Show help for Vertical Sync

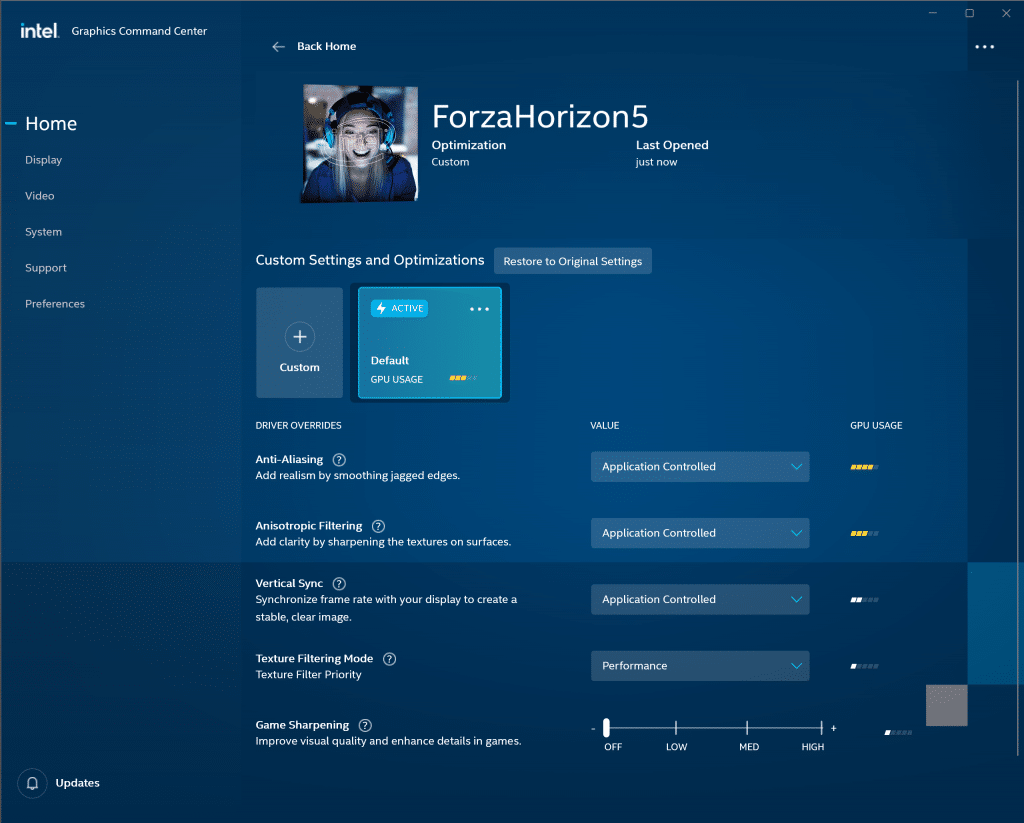(x=339, y=584)
